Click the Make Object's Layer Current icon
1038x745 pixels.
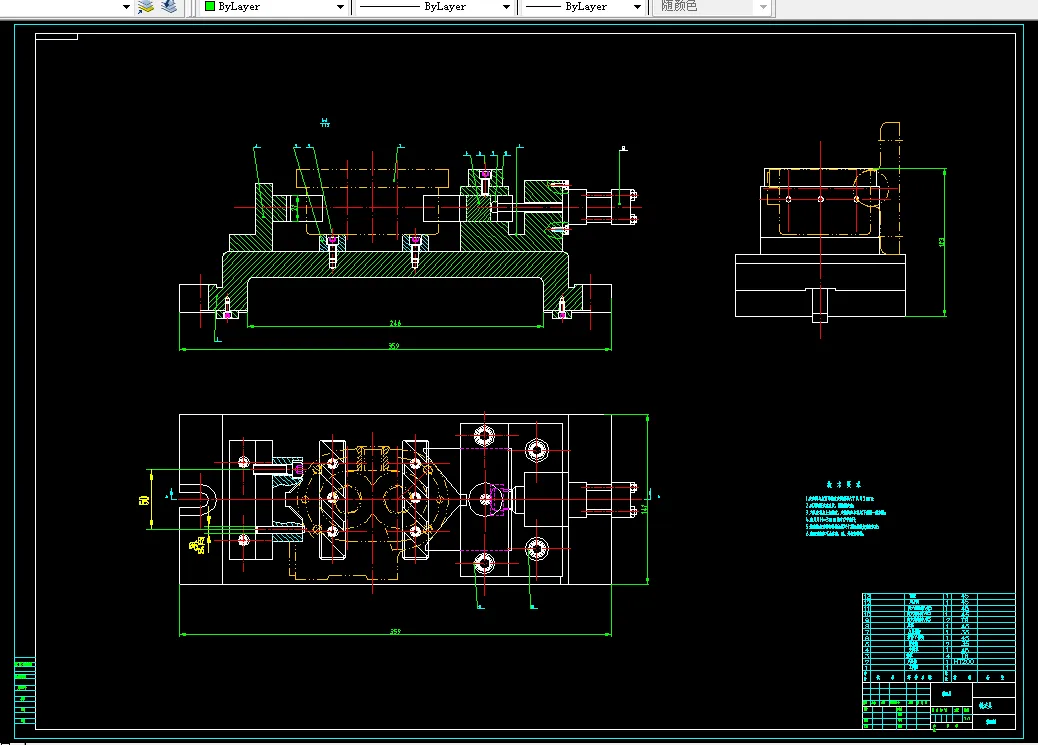pyautogui.click(x=146, y=6)
